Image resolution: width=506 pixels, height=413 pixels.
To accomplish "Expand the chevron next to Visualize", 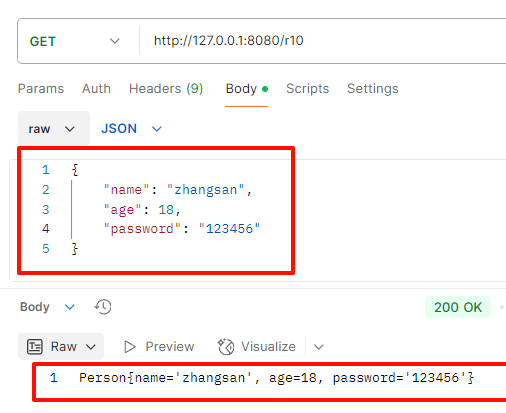I will (319, 347).
